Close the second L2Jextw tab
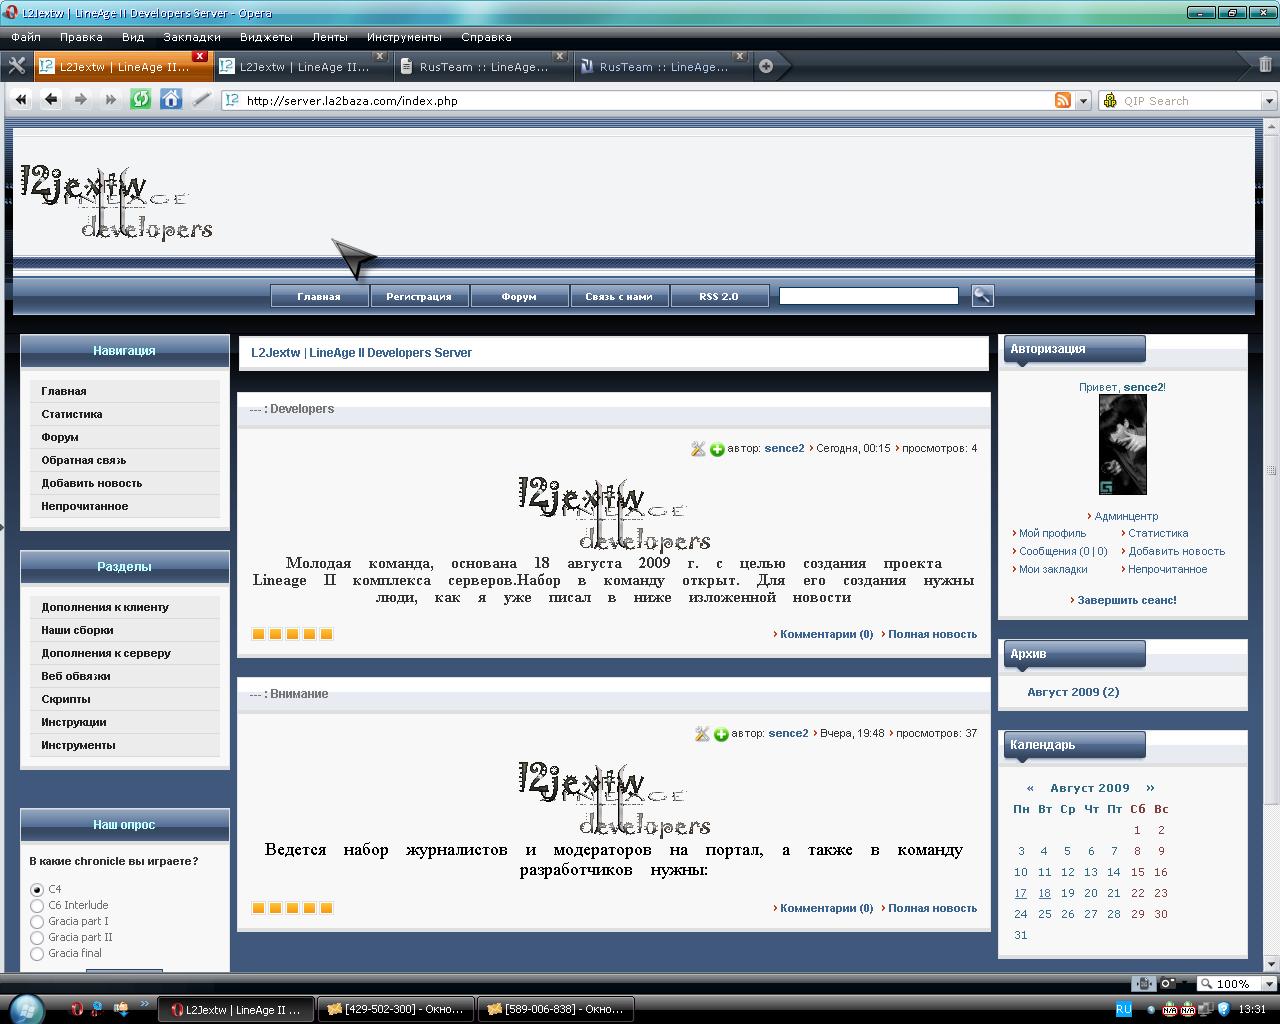The width and height of the screenshot is (1280, 1024). [x=380, y=56]
